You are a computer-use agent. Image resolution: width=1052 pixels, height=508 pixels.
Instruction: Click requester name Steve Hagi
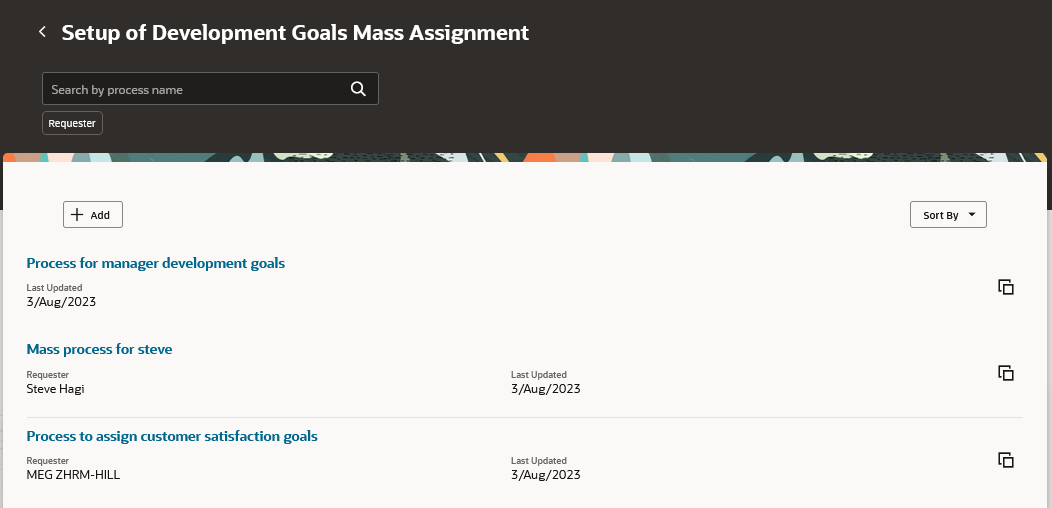[x=56, y=389]
